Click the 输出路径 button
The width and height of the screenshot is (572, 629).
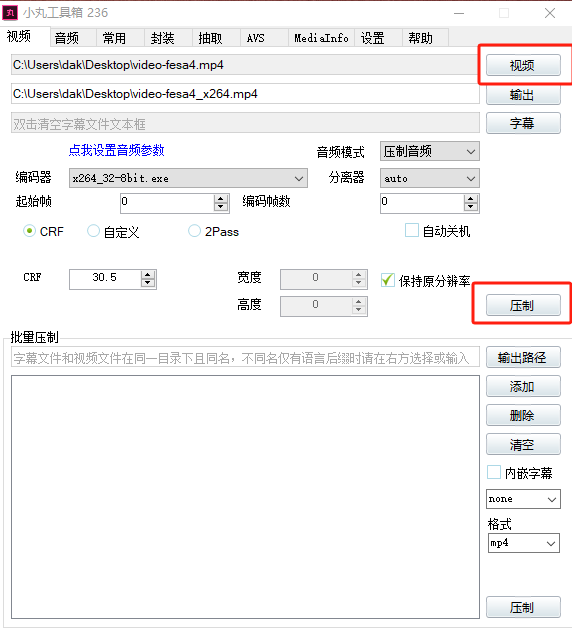click(x=523, y=357)
